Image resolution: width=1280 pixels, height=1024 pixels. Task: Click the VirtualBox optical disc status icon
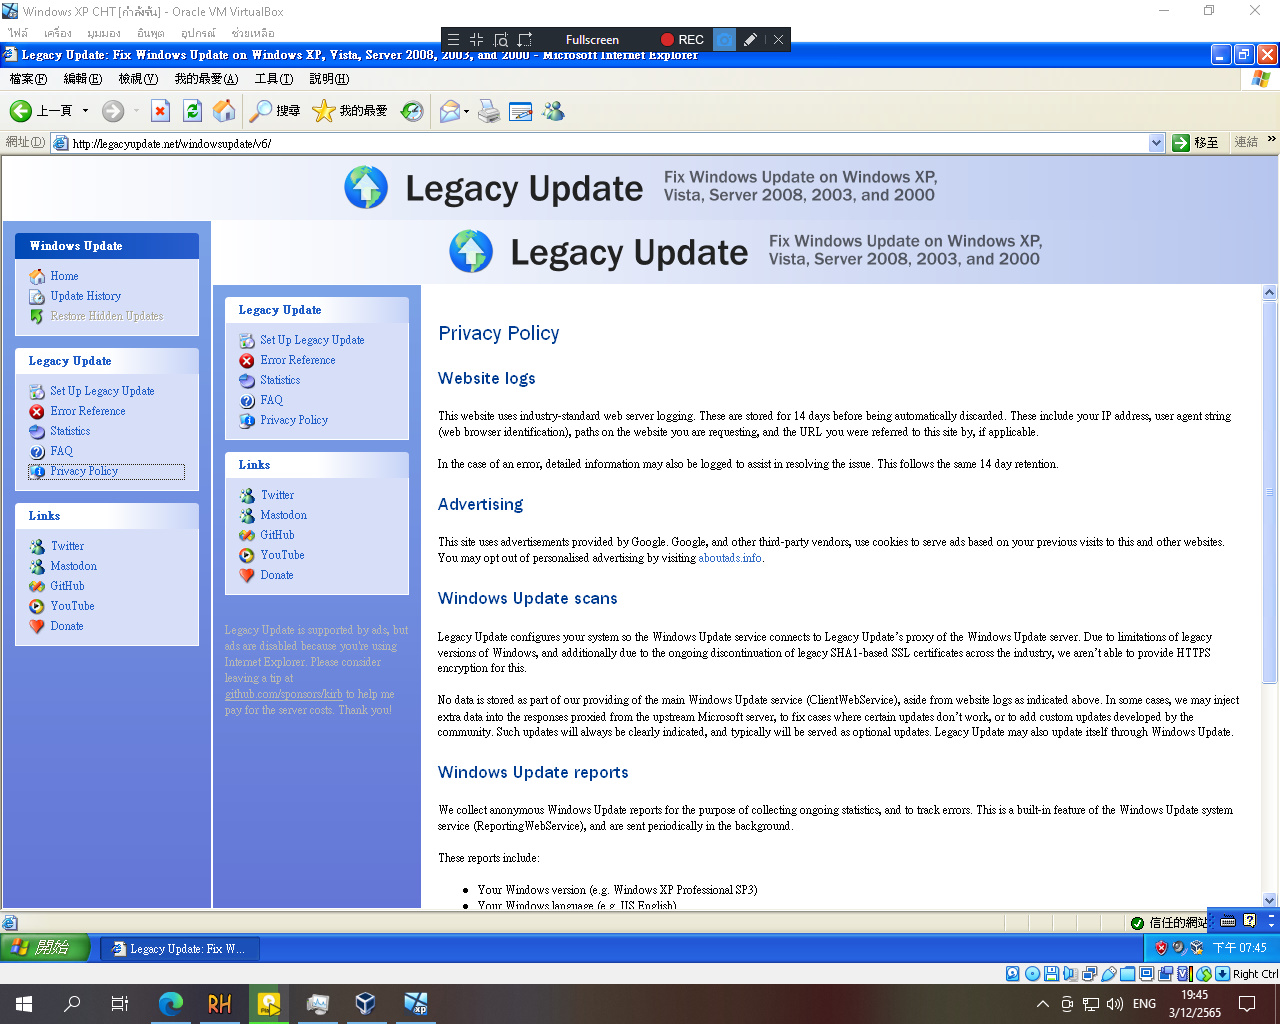(x=1032, y=974)
